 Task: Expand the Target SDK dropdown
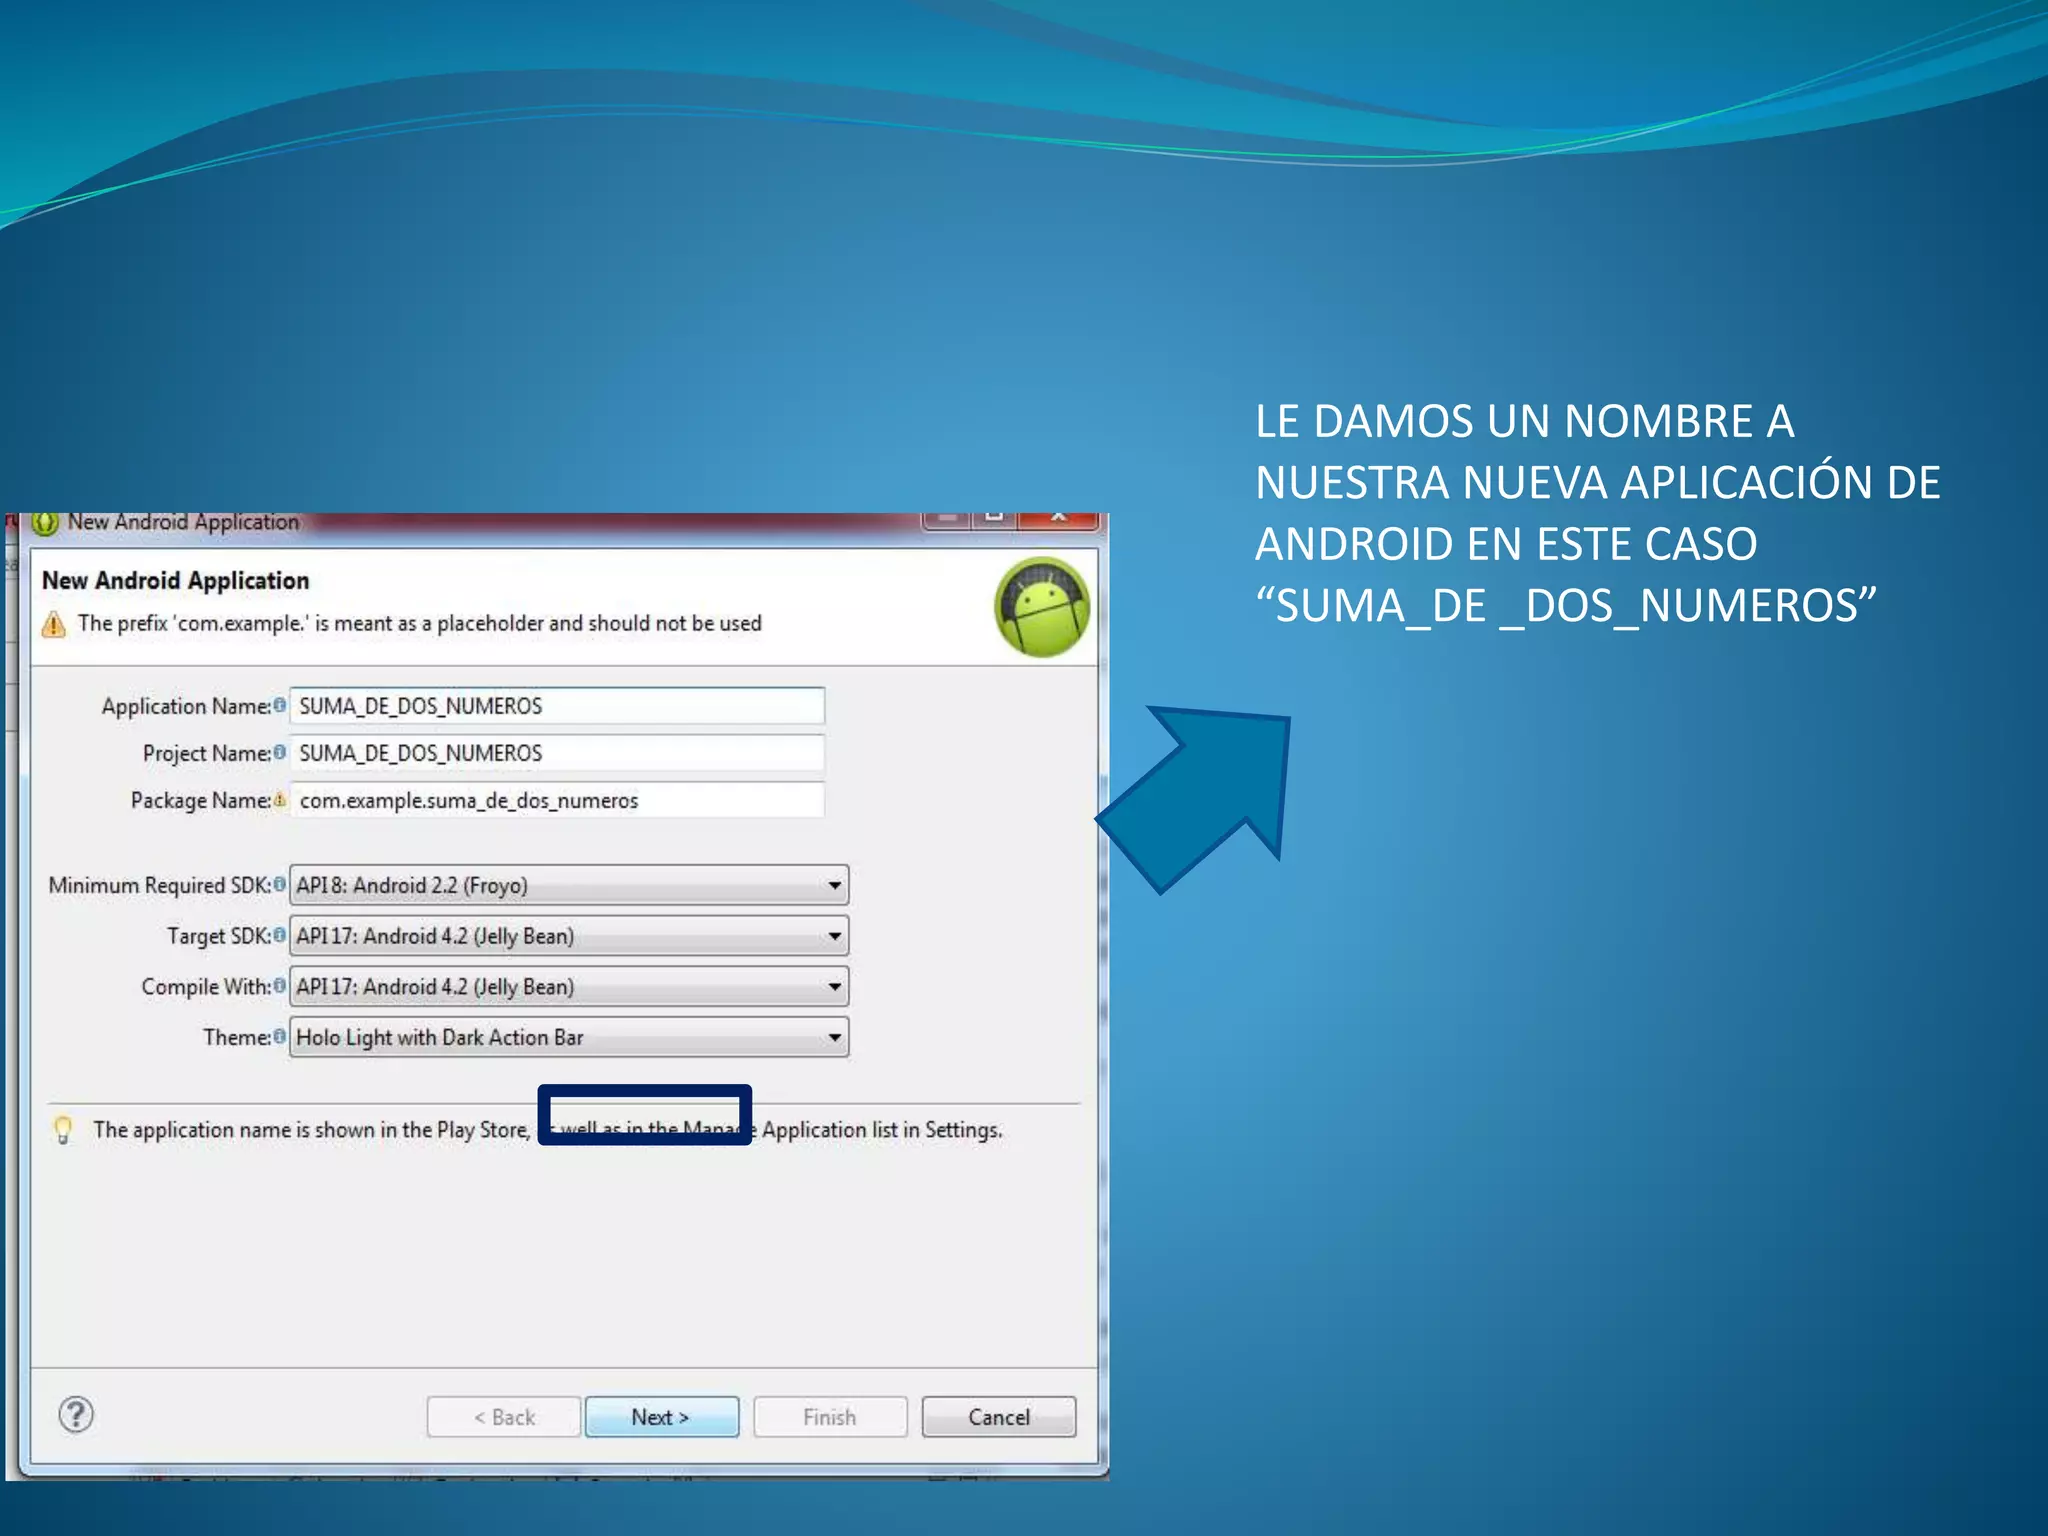(x=833, y=936)
